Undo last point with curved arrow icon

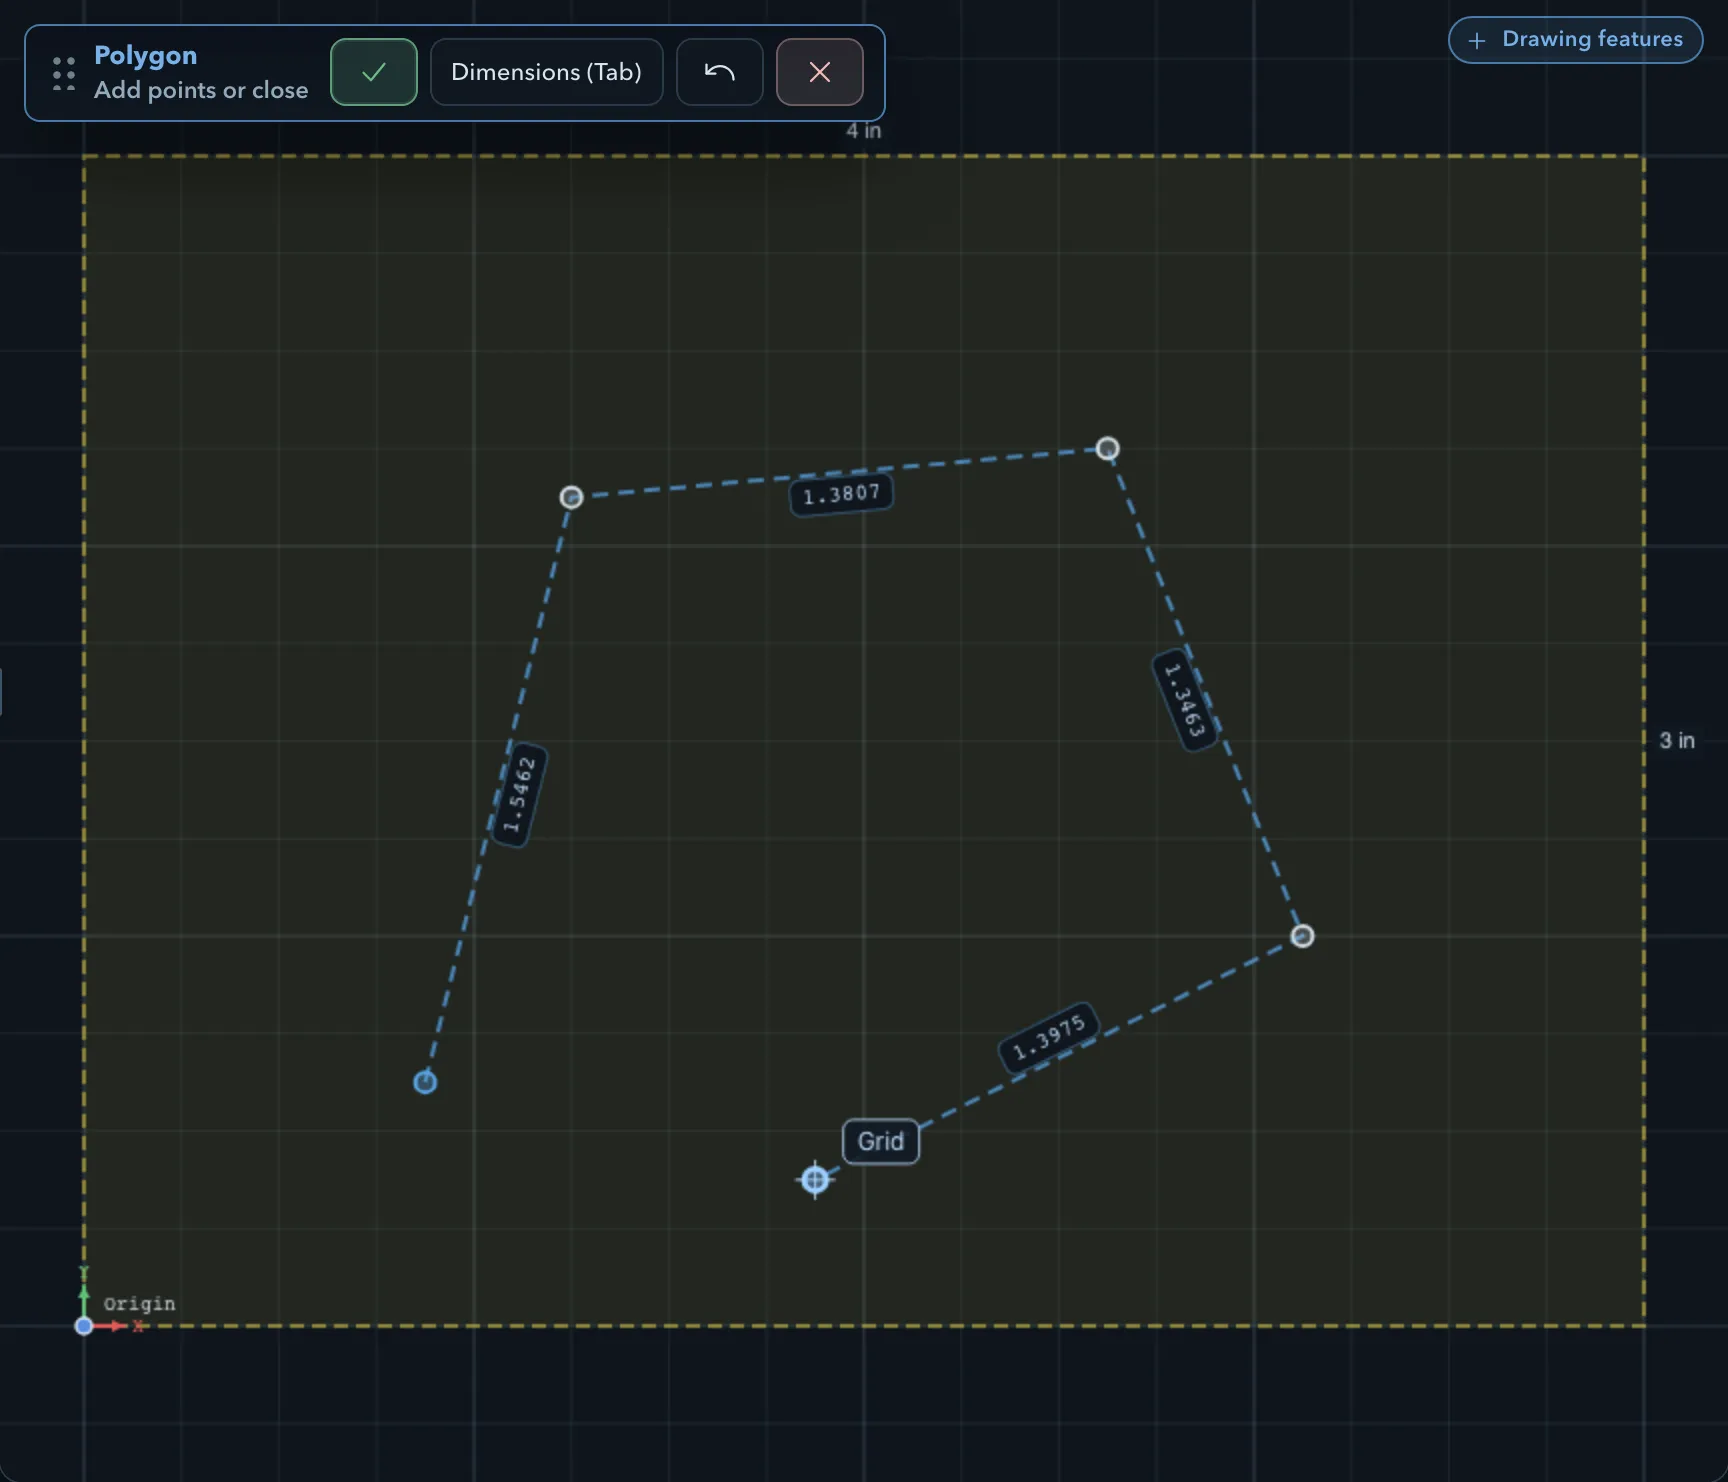pos(720,72)
